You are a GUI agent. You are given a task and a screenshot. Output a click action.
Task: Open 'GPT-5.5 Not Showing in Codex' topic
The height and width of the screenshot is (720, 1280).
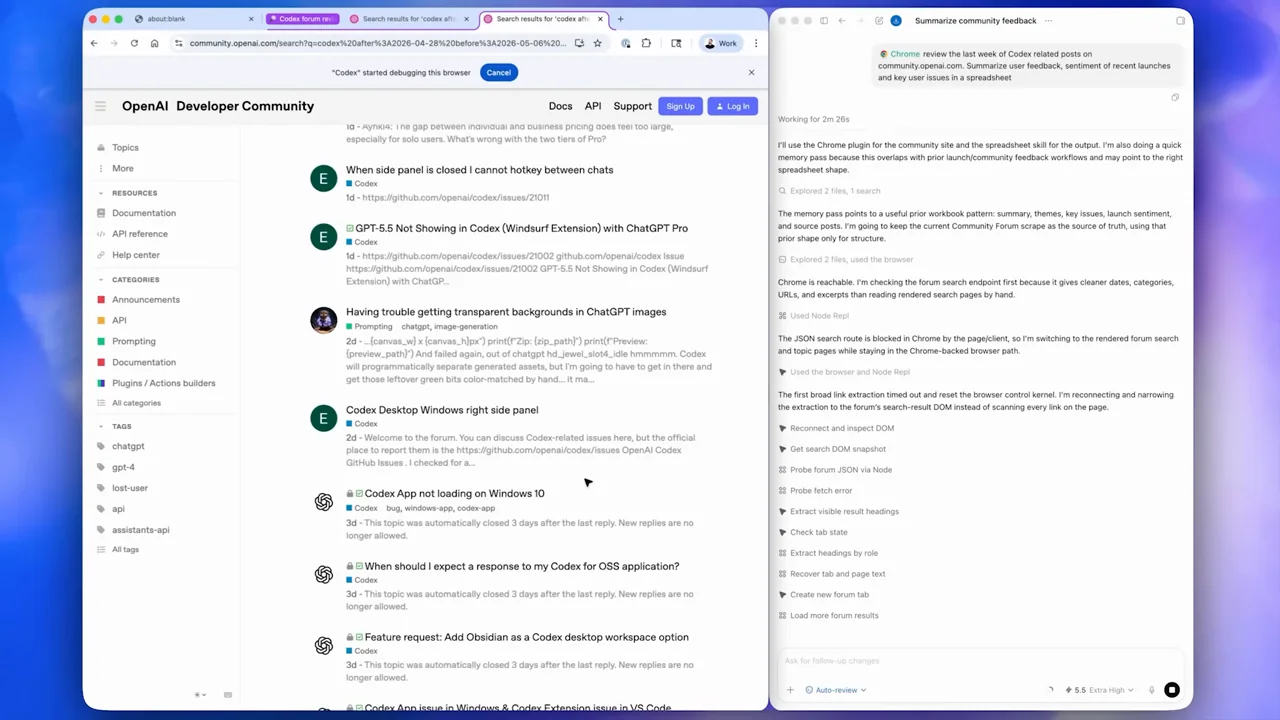point(520,228)
